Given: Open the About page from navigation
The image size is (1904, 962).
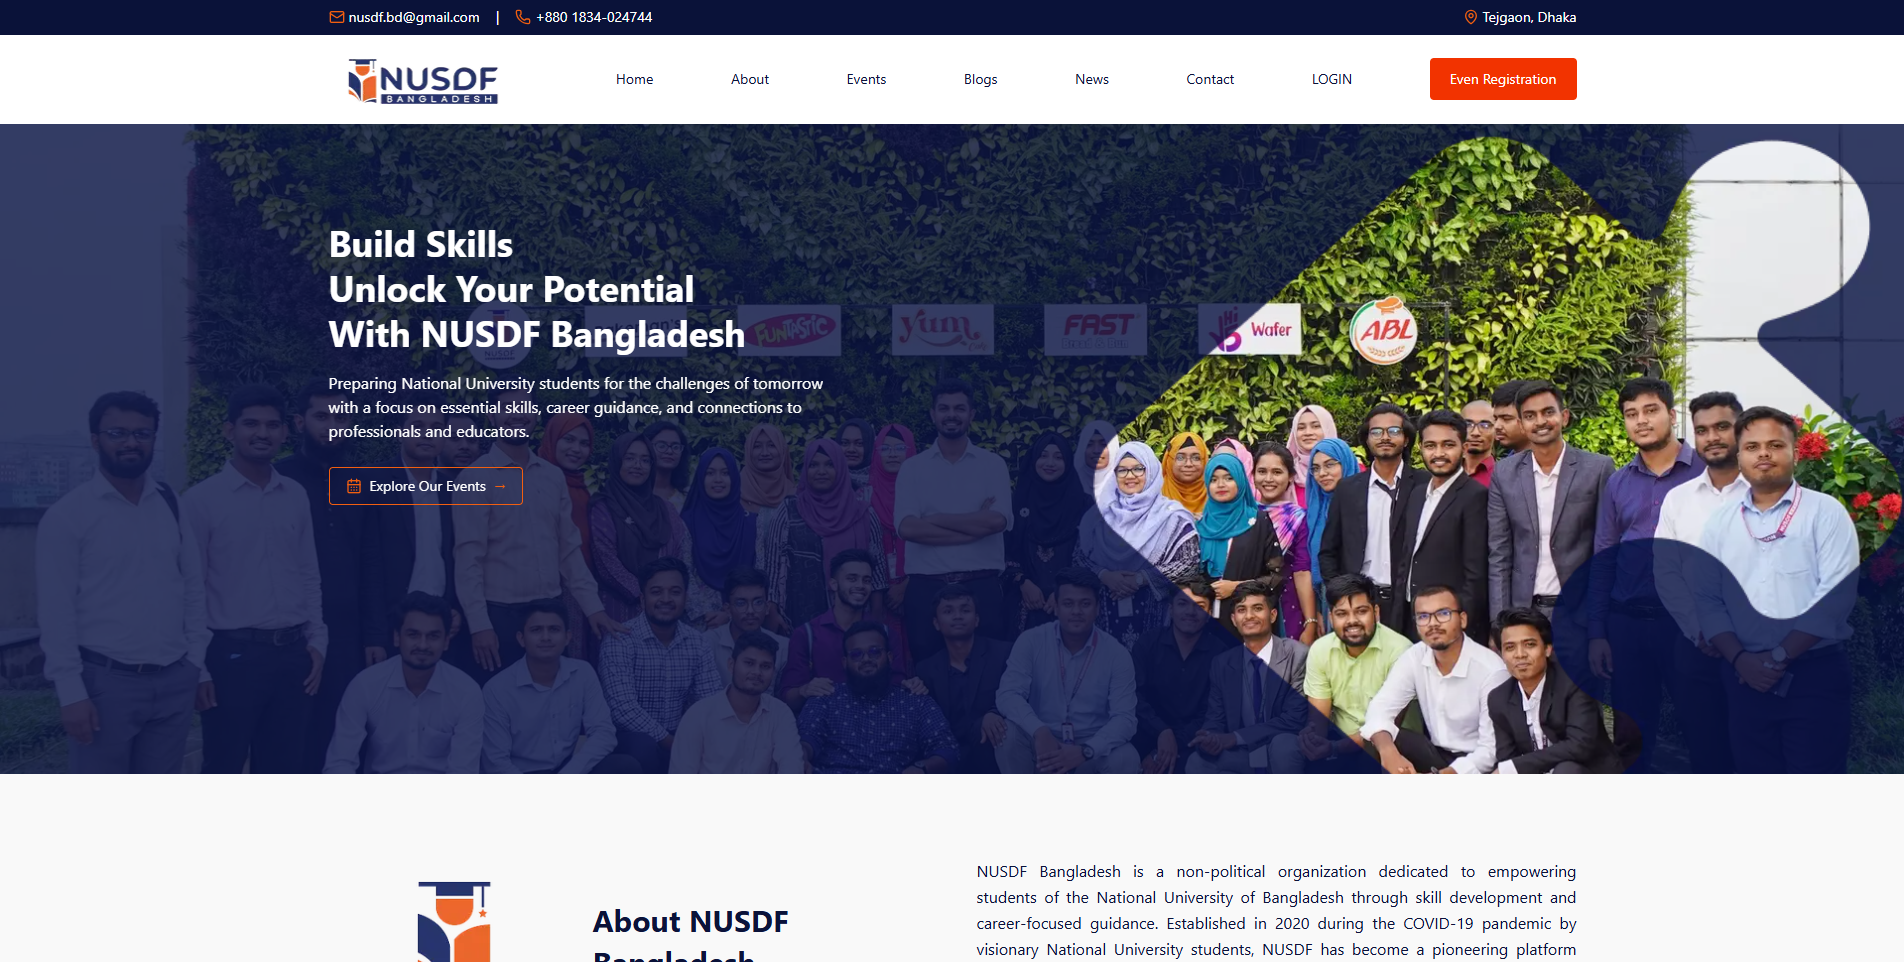Looking at the screenshot, I should pyautogui.click(x=750, y=79).
